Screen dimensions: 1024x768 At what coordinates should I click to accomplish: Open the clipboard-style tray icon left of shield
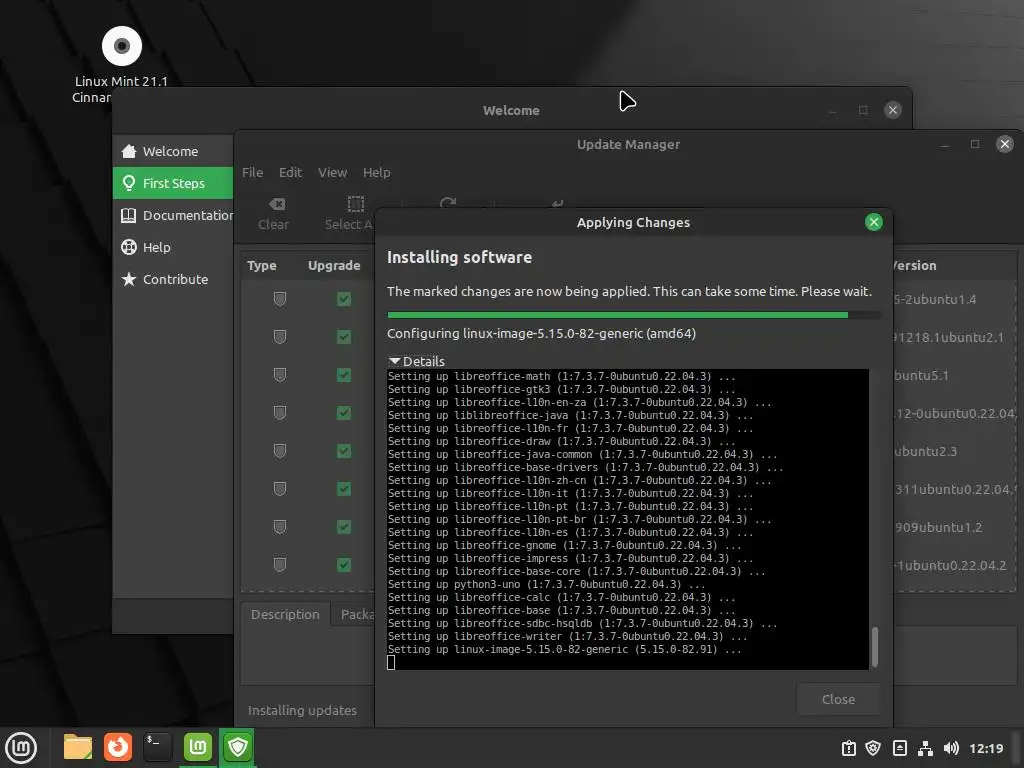click(848, 748)
